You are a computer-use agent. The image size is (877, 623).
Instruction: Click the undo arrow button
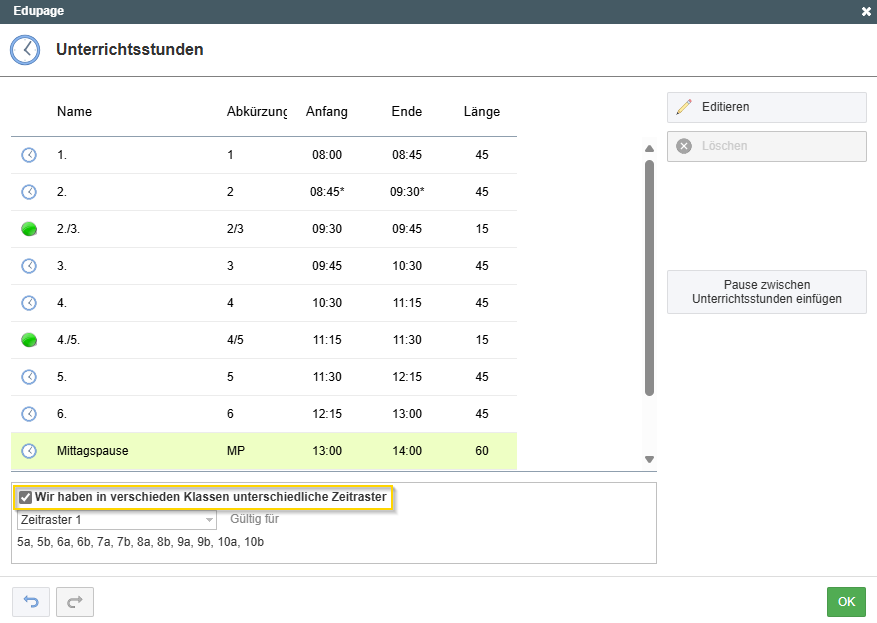tap(31, 602)
